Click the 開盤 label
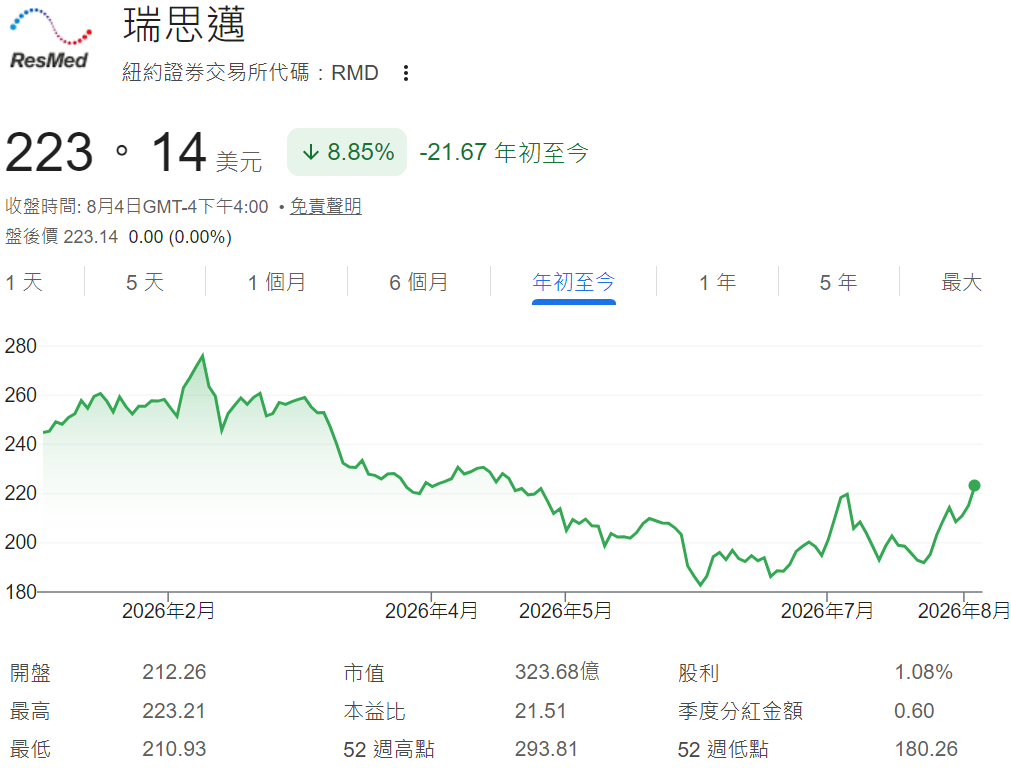This screenshot has height=768, width=1011. point(30,673)
